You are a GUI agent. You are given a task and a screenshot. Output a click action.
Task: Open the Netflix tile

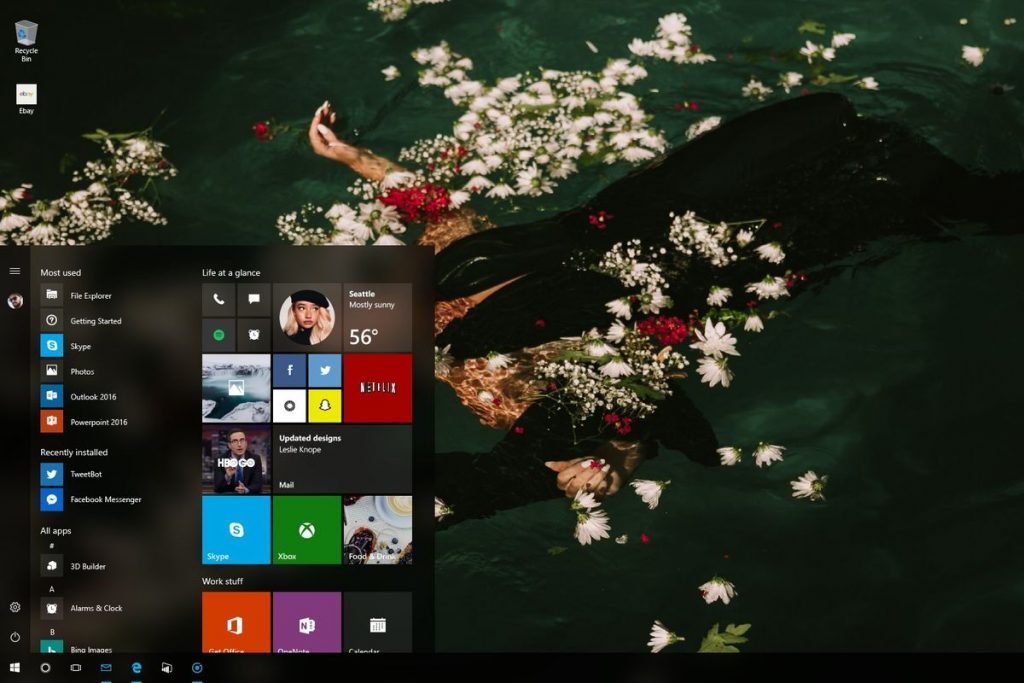coord(377,387)
